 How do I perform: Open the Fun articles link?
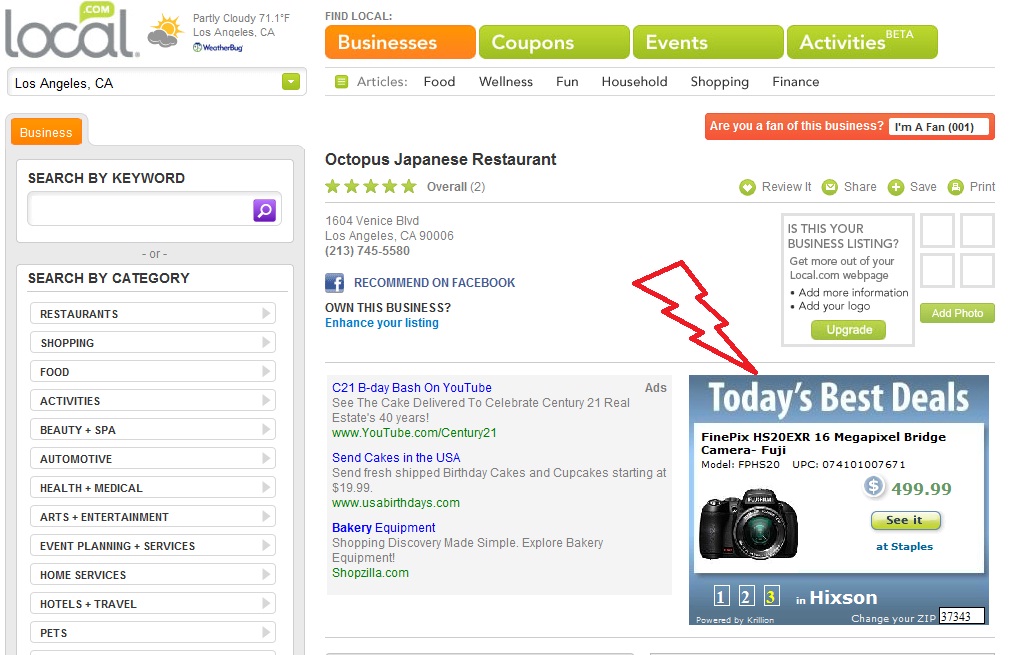567,81
